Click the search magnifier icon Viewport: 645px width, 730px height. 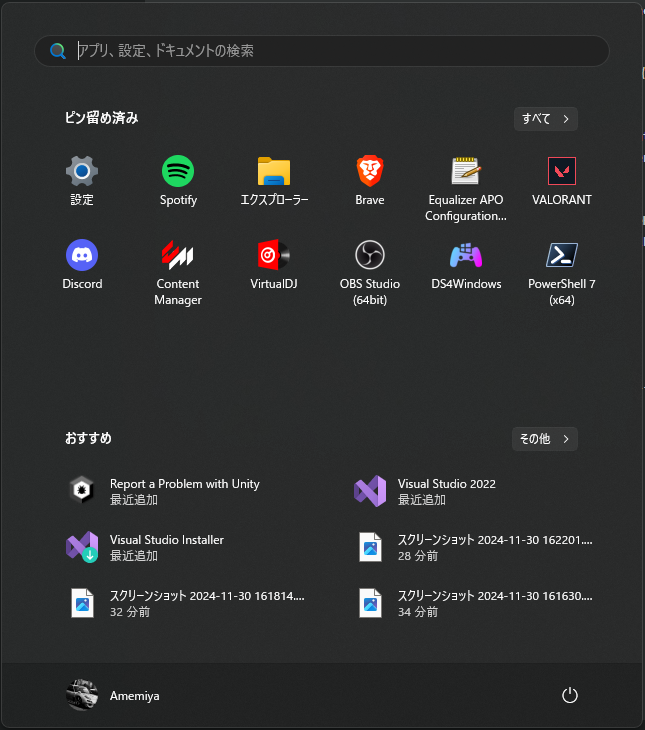pyautogui.click(x=58, y=51)
